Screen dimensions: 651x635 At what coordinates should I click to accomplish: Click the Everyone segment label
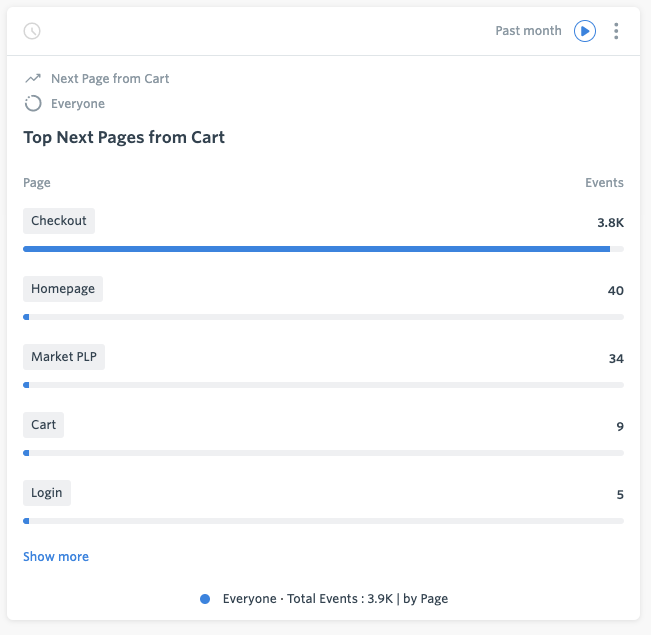78,103
